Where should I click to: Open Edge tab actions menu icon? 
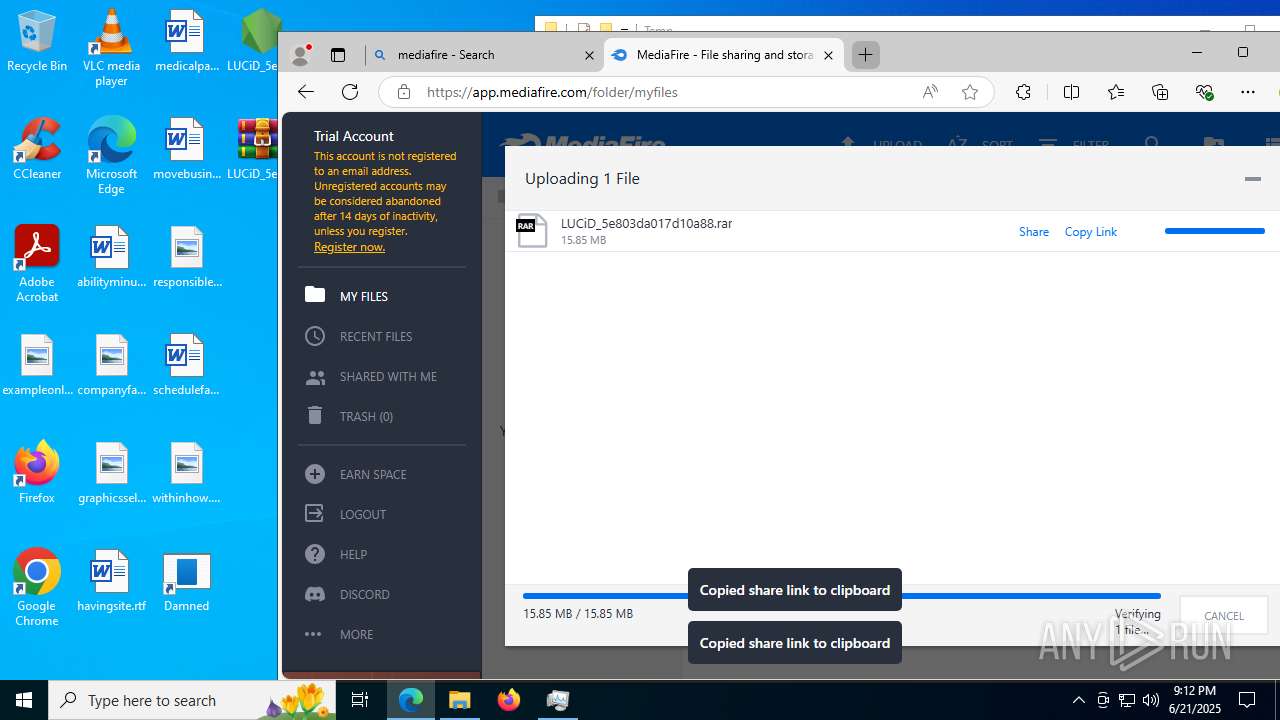[338, 55]
